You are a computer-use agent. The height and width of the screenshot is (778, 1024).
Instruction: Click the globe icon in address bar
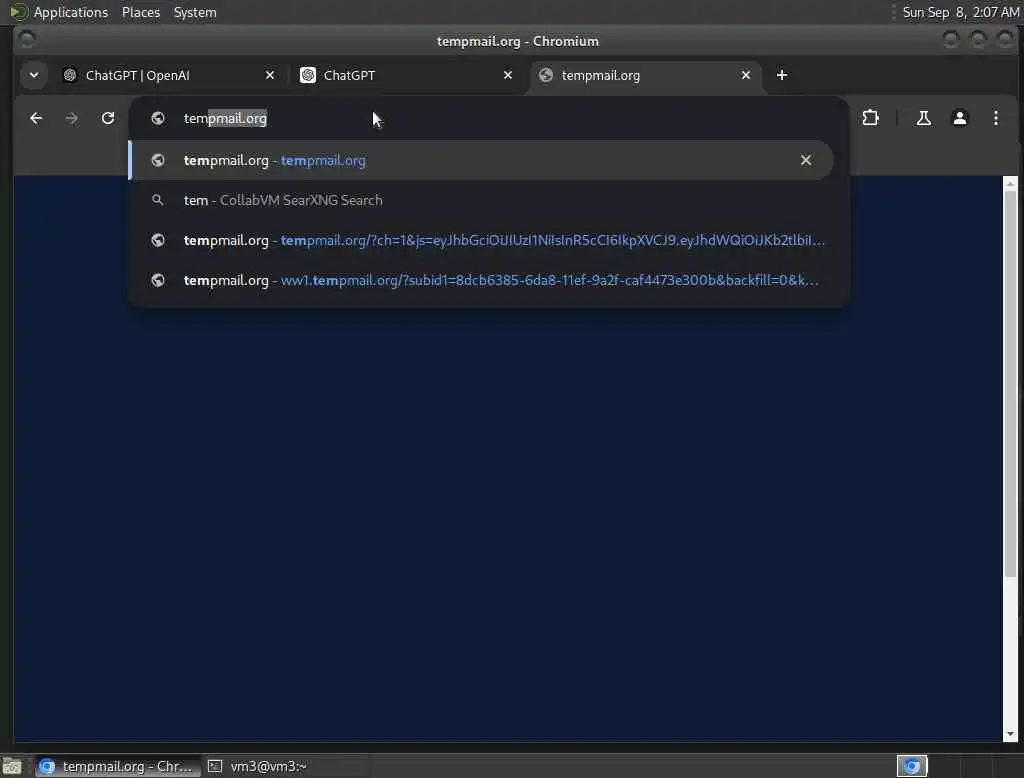(157, 118)
